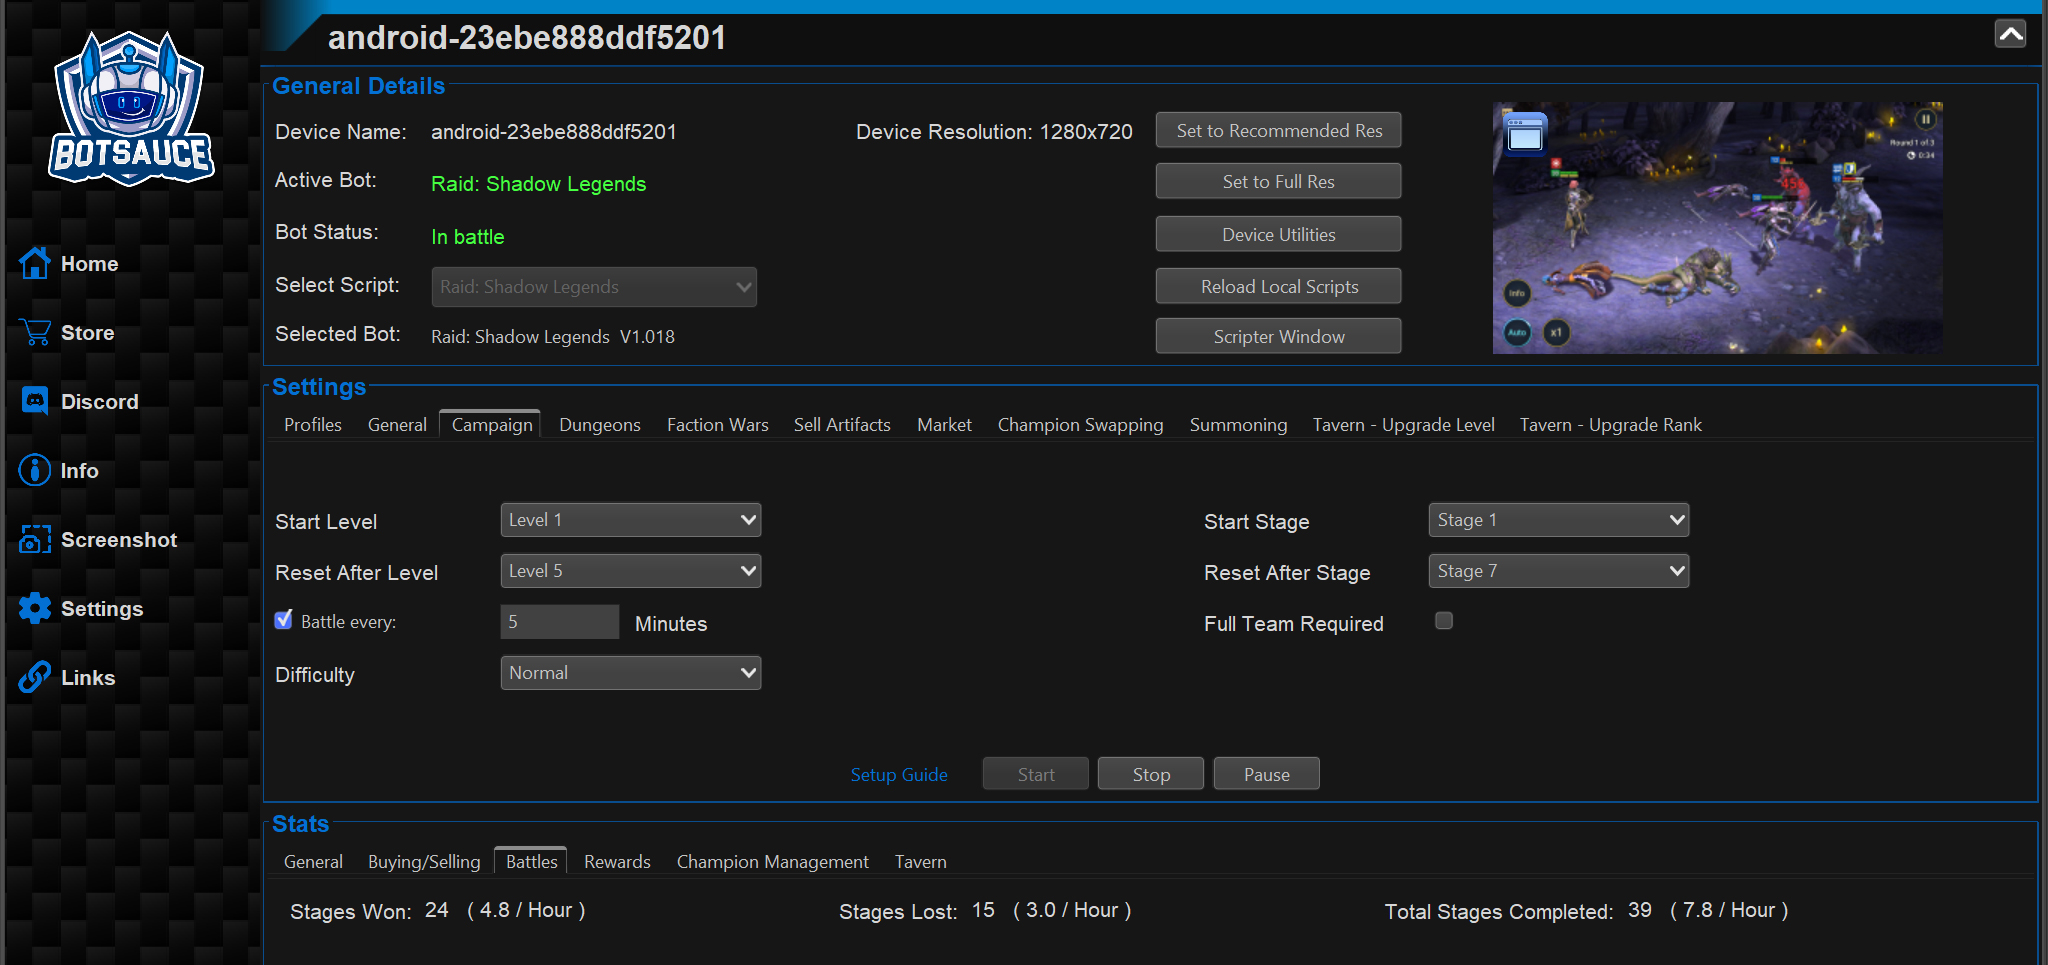Collapse panel with top-right chevron arrow

tap(2010, 34)
